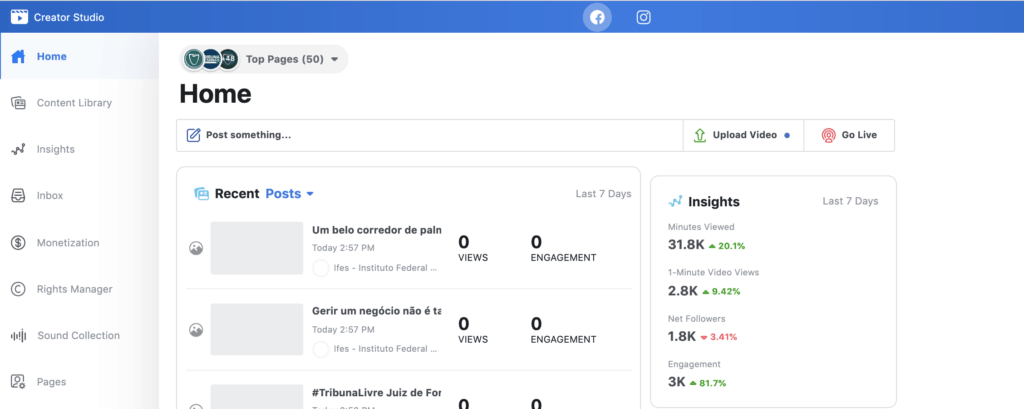Click the Insights panel graph icon

coord(675,201)
